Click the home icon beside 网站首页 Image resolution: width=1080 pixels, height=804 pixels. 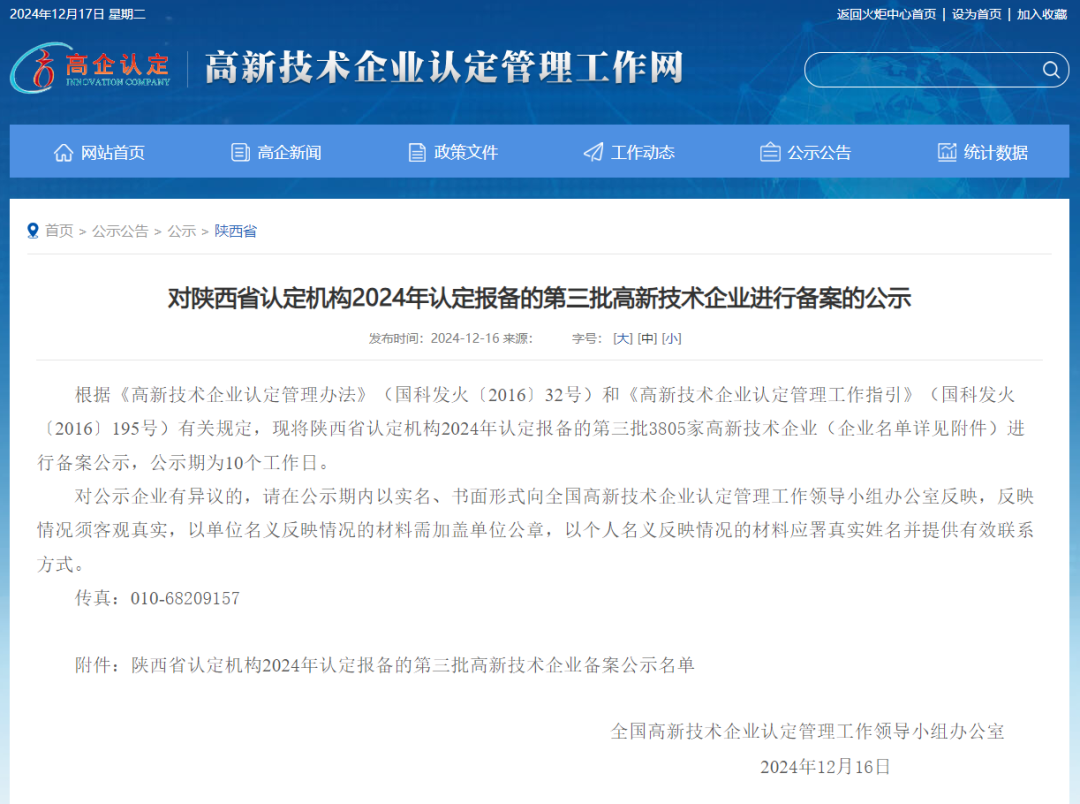[64, 152]
